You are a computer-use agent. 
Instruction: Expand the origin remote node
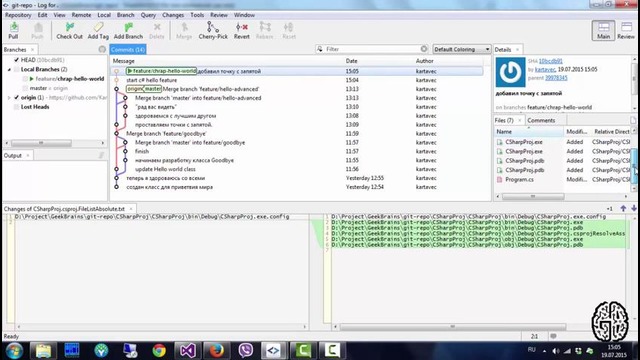(9, 98)
